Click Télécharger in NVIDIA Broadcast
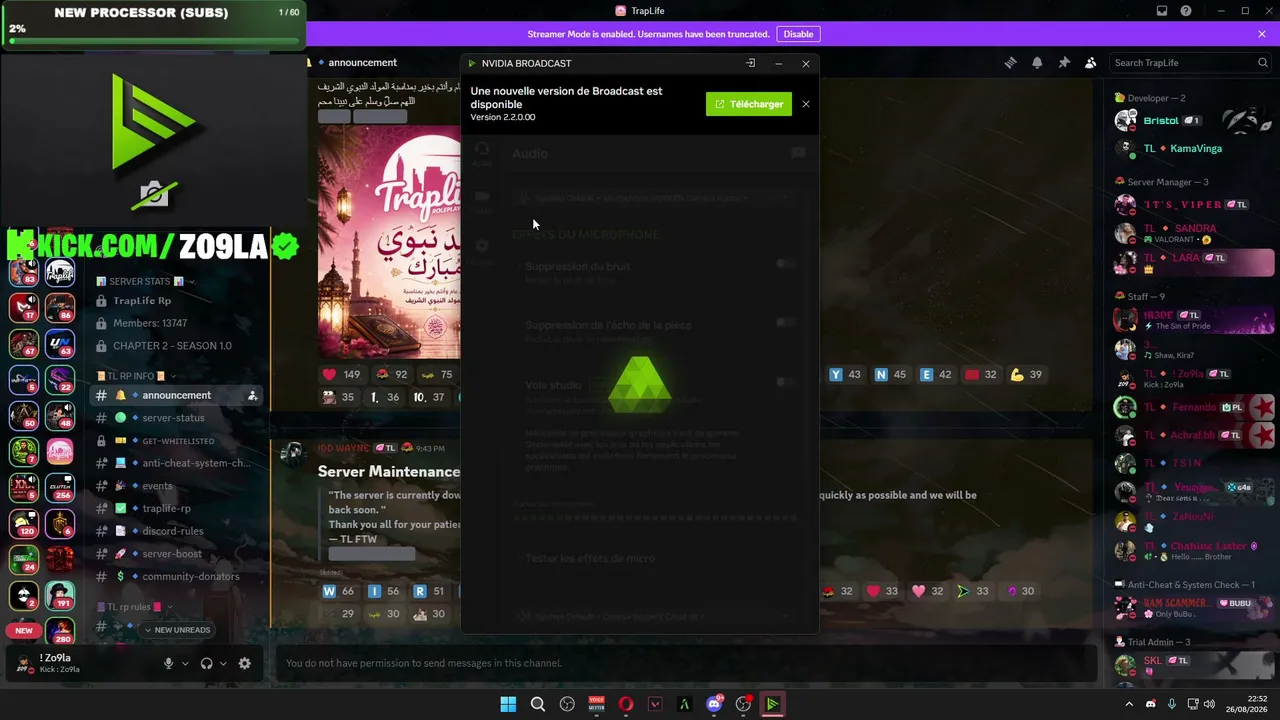This screenshot has width=1280, height=720. click(x=748, y=104)
